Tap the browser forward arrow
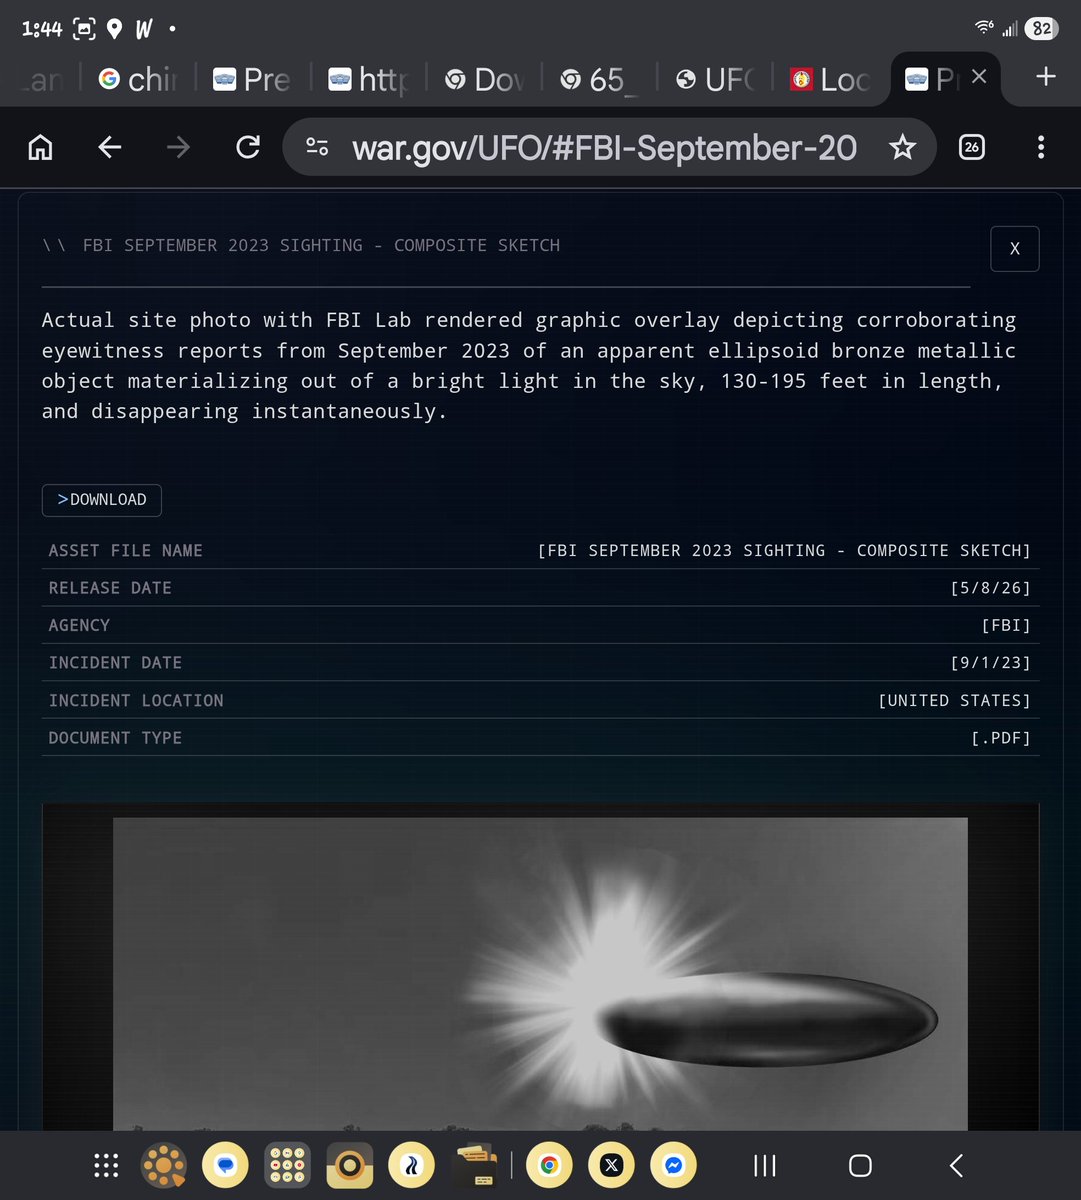 pos(178,148)
